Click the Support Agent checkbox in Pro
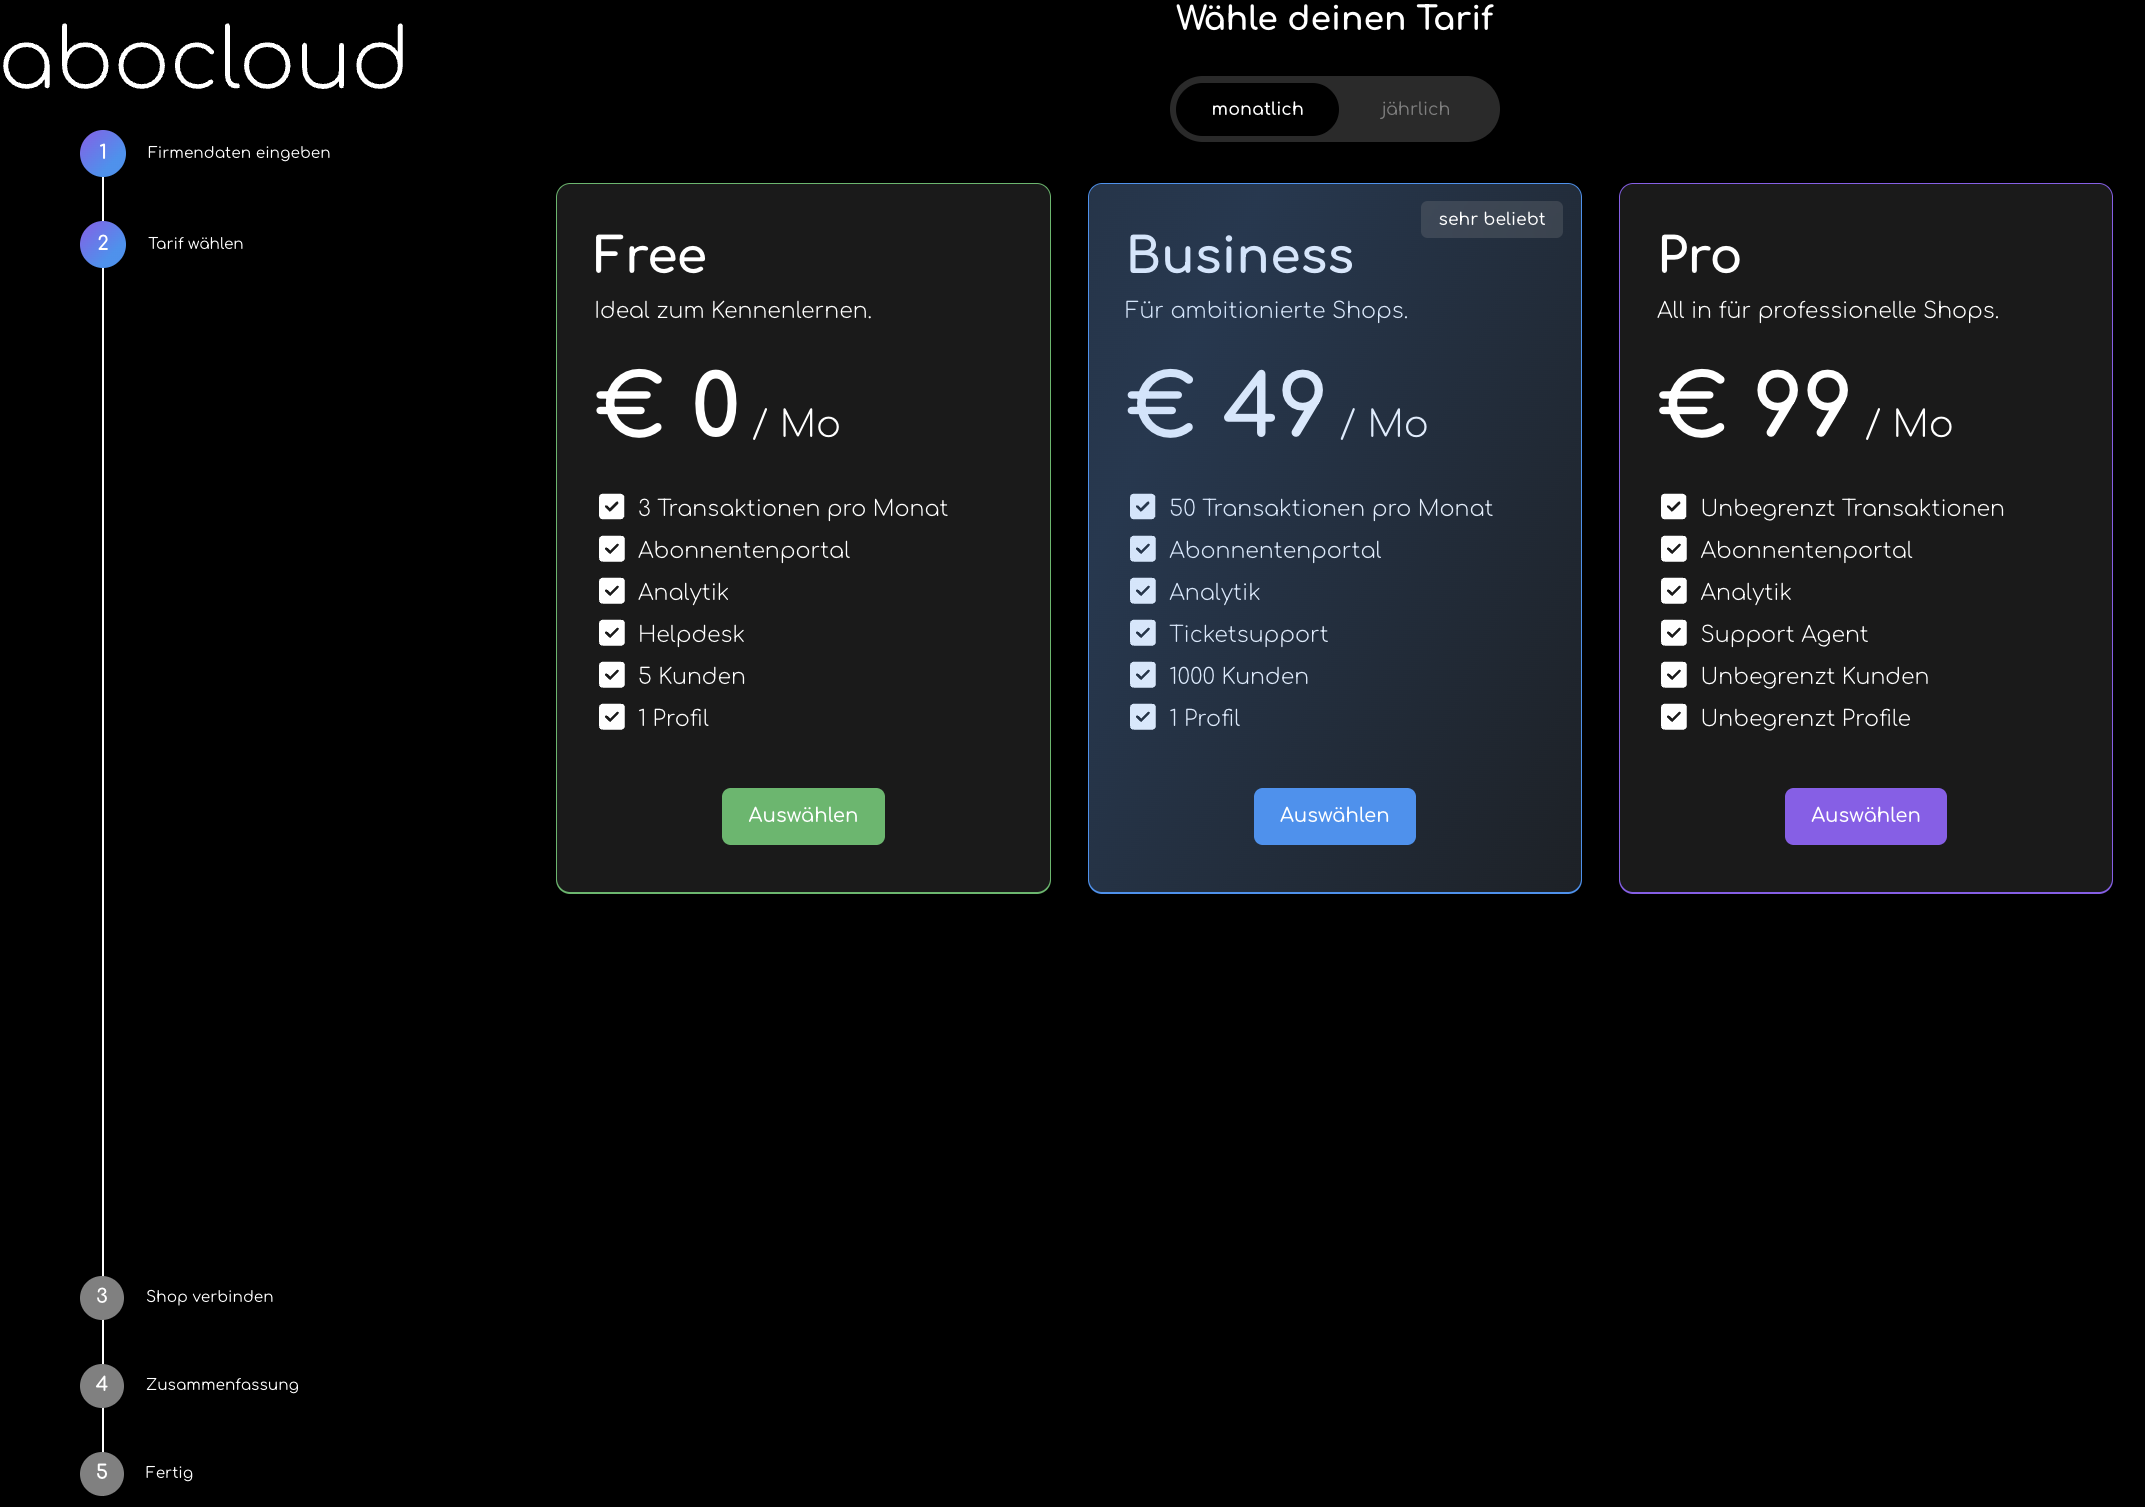Image resolution: width=2145 pixels, height=1507 pixels. click(x=1673, y=633)
